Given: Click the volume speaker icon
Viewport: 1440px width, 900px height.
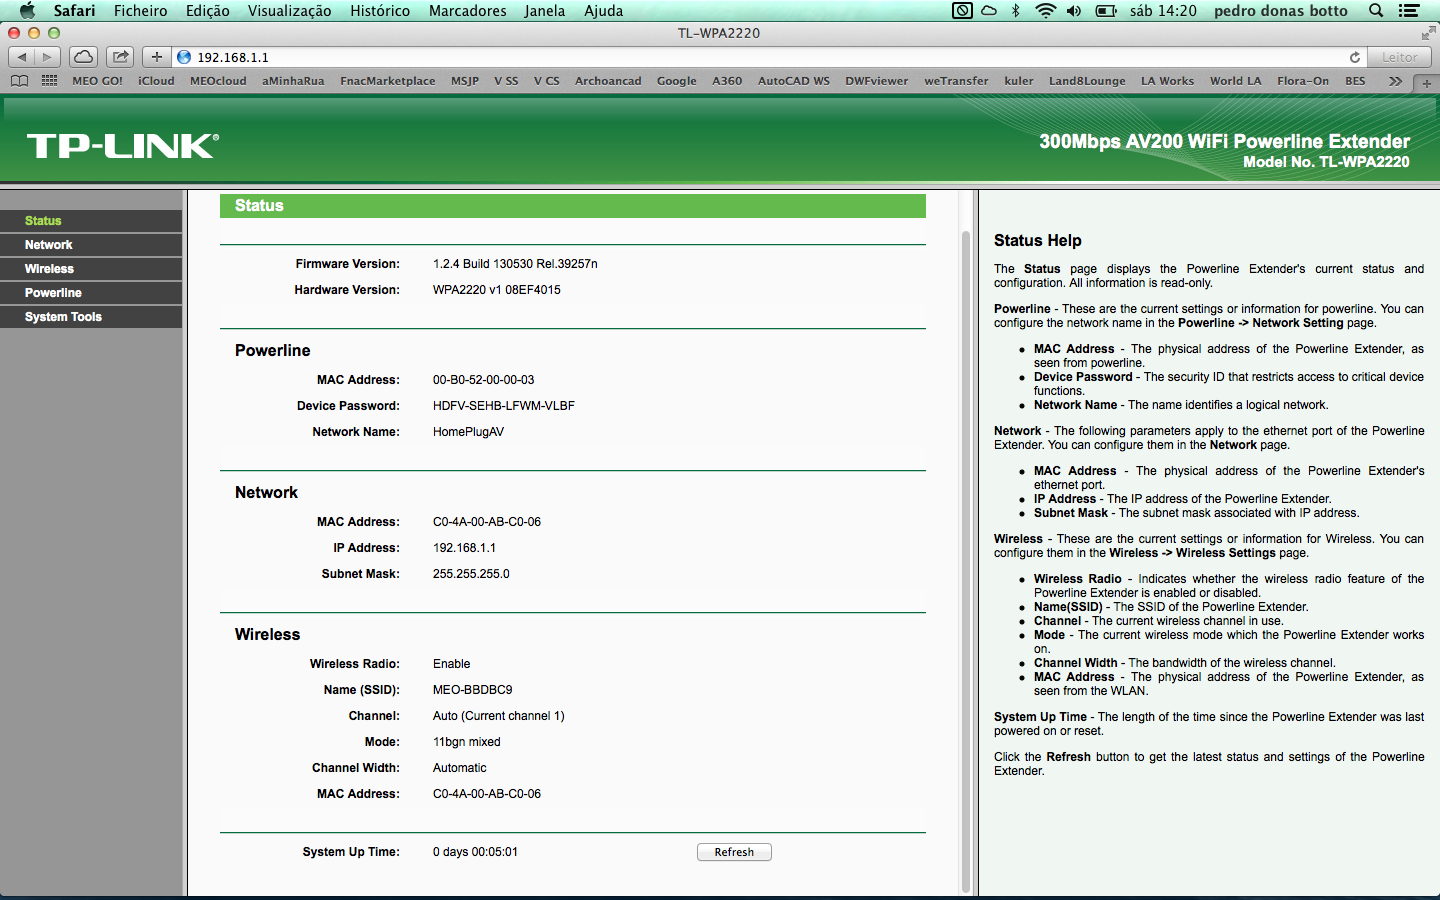Looking at the screenshot, I should click(1074, 11).
